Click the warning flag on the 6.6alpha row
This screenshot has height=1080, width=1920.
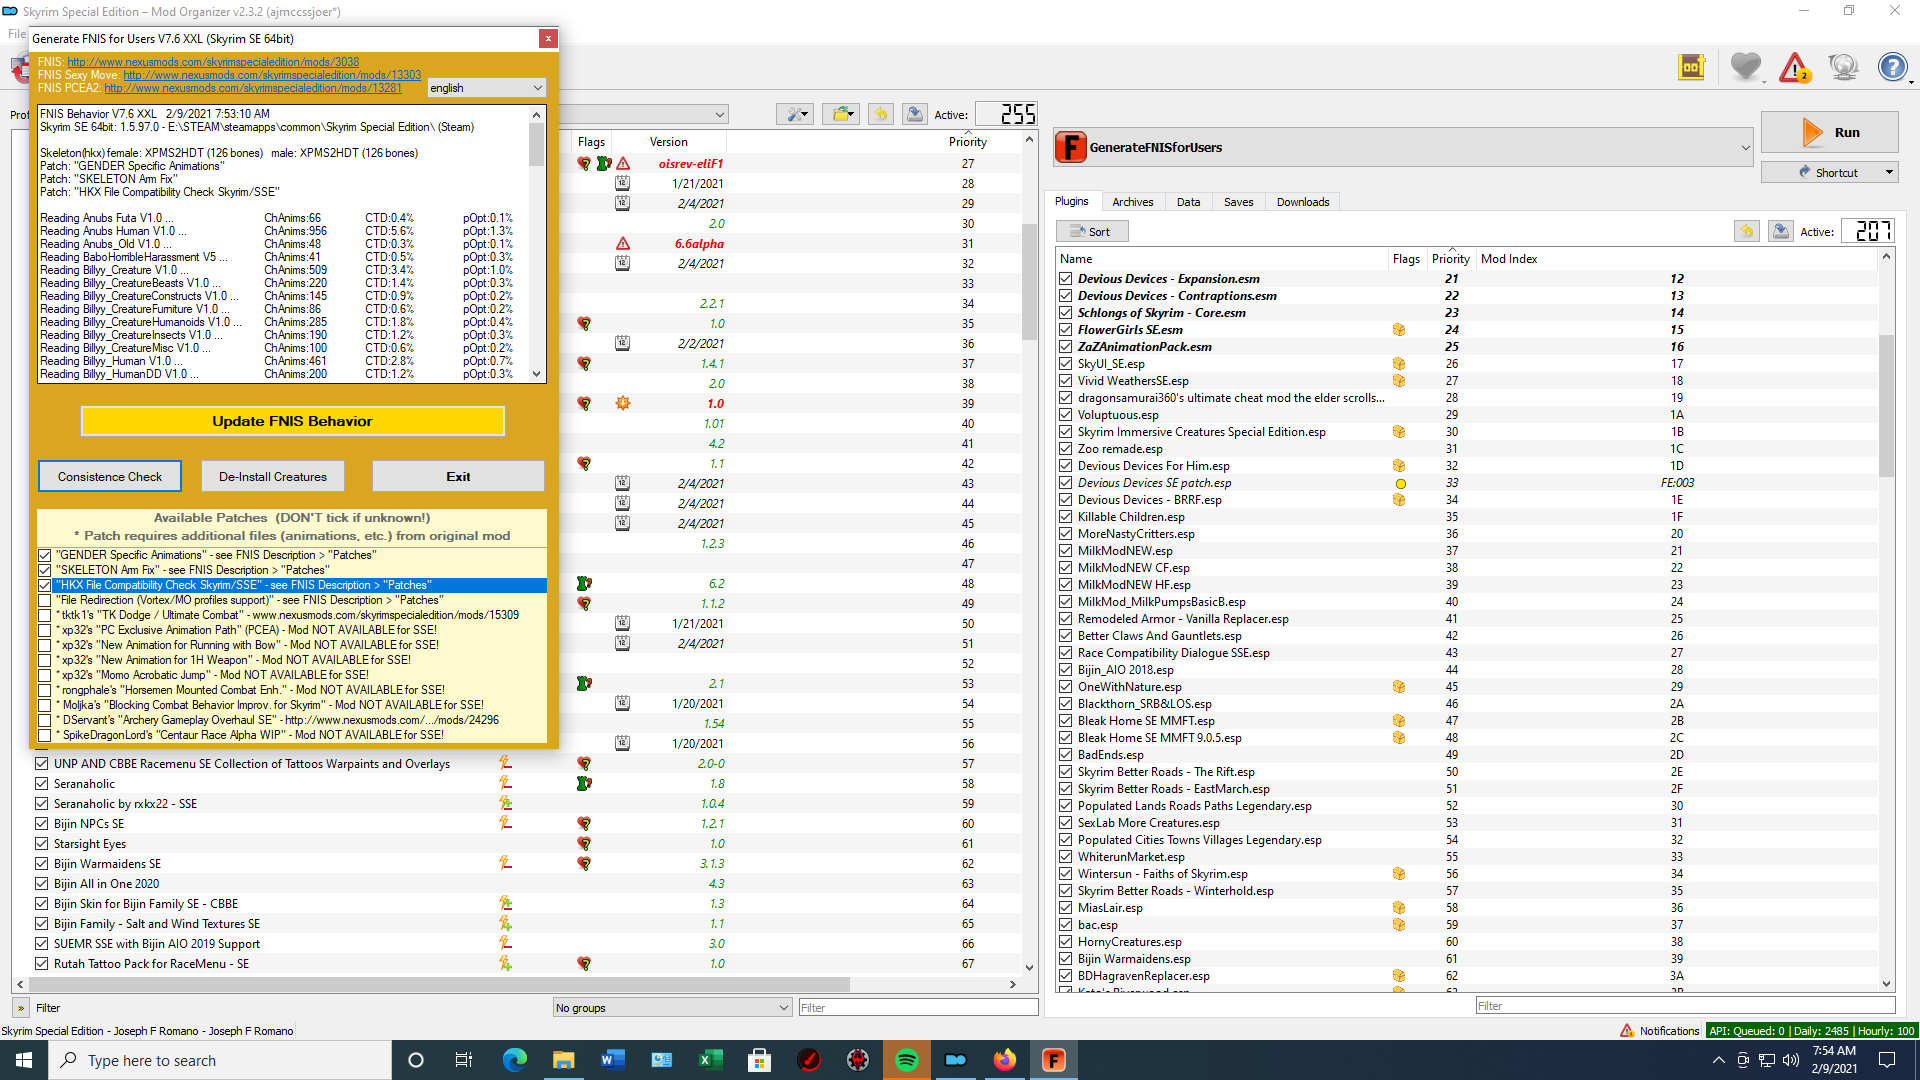coord(623,243)
